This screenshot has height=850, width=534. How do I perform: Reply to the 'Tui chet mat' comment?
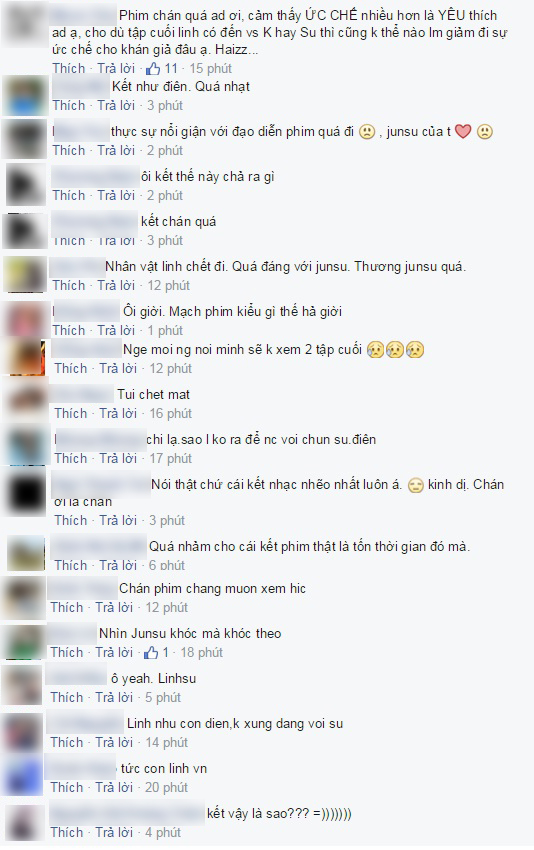pyautogui.click(x=118, y=413)
